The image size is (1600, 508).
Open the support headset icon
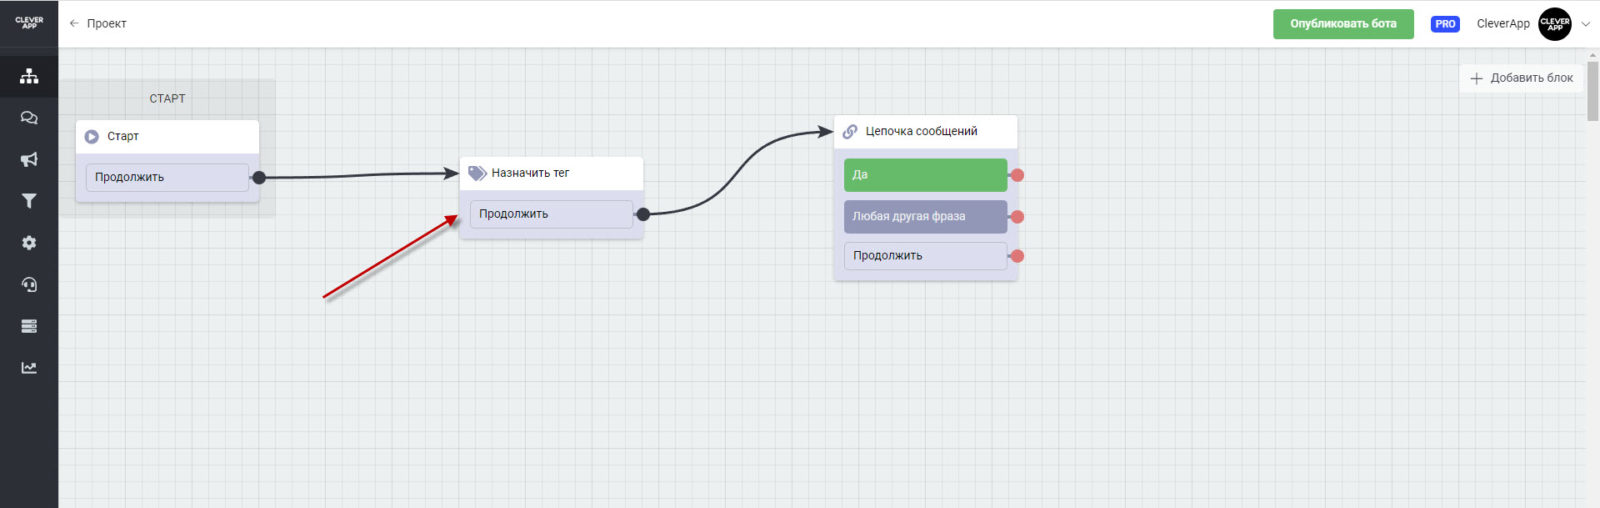pos(29,285)
